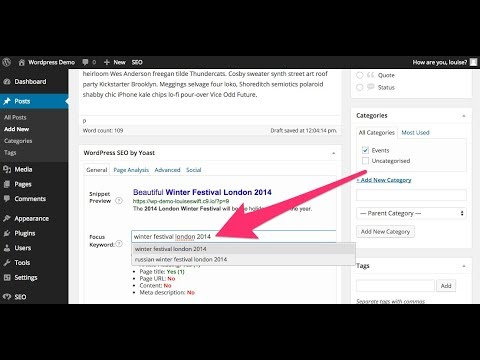Screen dimensions: 480x360
Task: Click the Word count: 109 text
Action: click(x=103, y=130)
